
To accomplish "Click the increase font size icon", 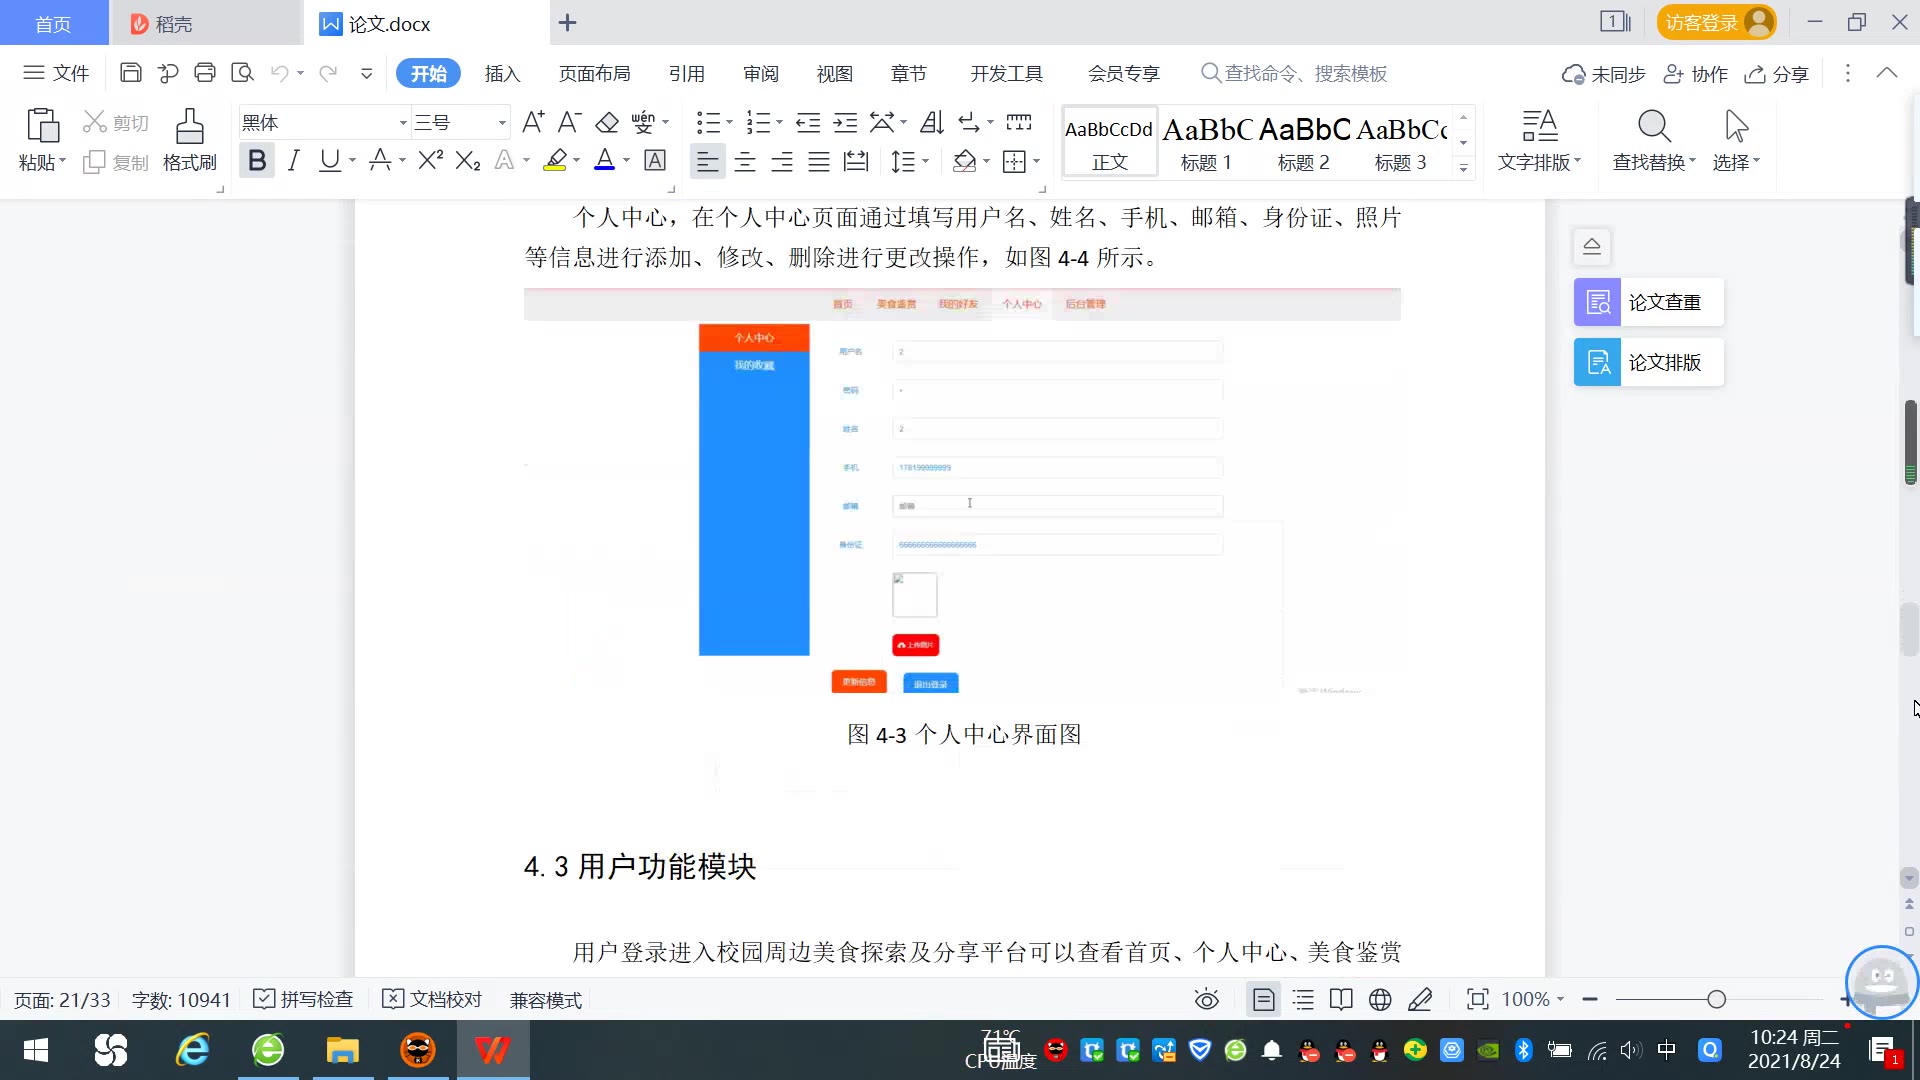I will pos(533,123).
